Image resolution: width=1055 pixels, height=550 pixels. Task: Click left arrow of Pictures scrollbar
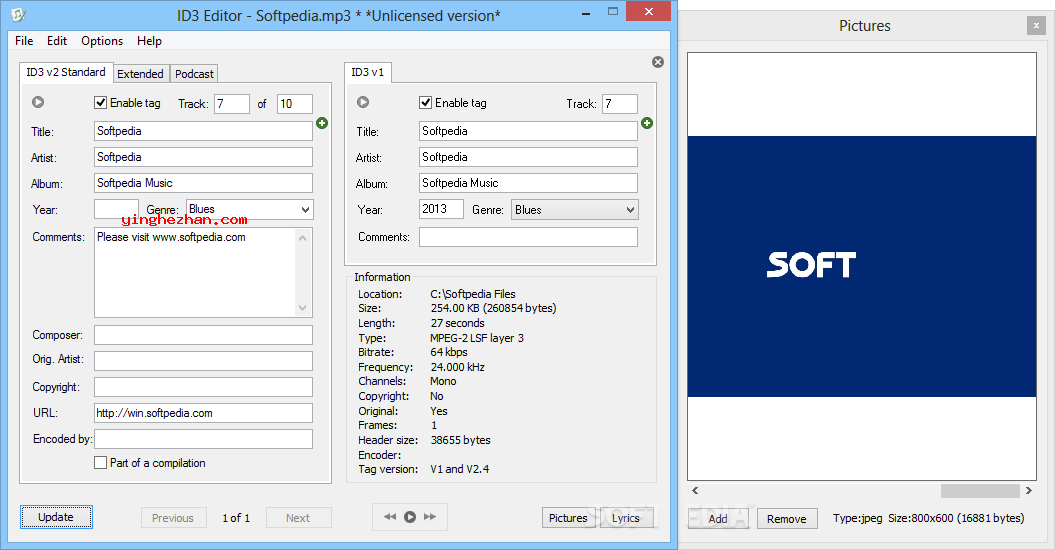coord(695,491)
